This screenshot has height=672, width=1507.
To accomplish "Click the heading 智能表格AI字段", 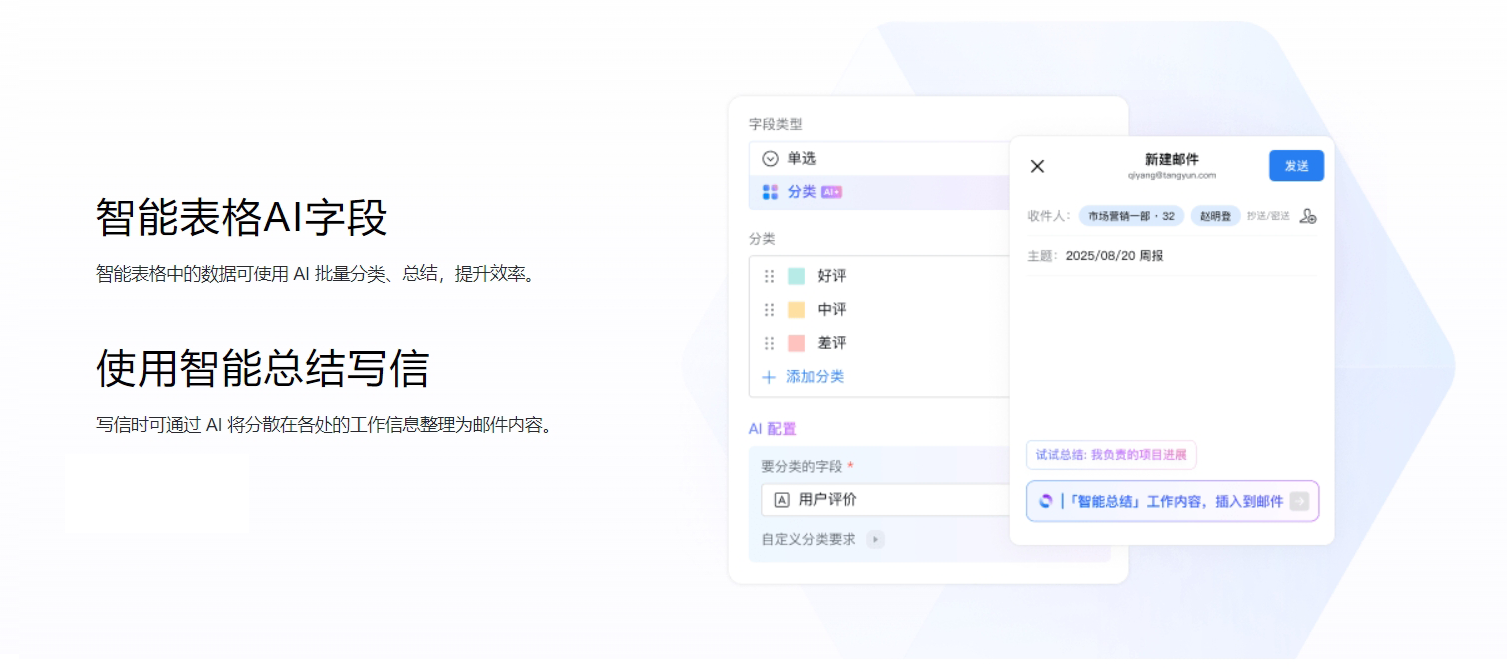I will (x=242, y=217).
